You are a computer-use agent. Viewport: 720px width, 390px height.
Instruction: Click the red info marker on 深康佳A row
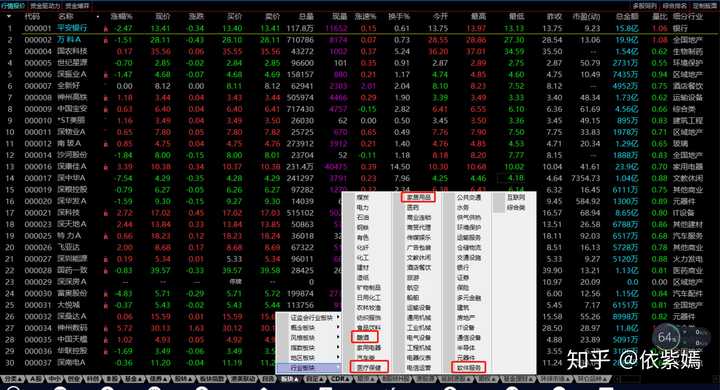pyautogui.click(x=107, y=167)
